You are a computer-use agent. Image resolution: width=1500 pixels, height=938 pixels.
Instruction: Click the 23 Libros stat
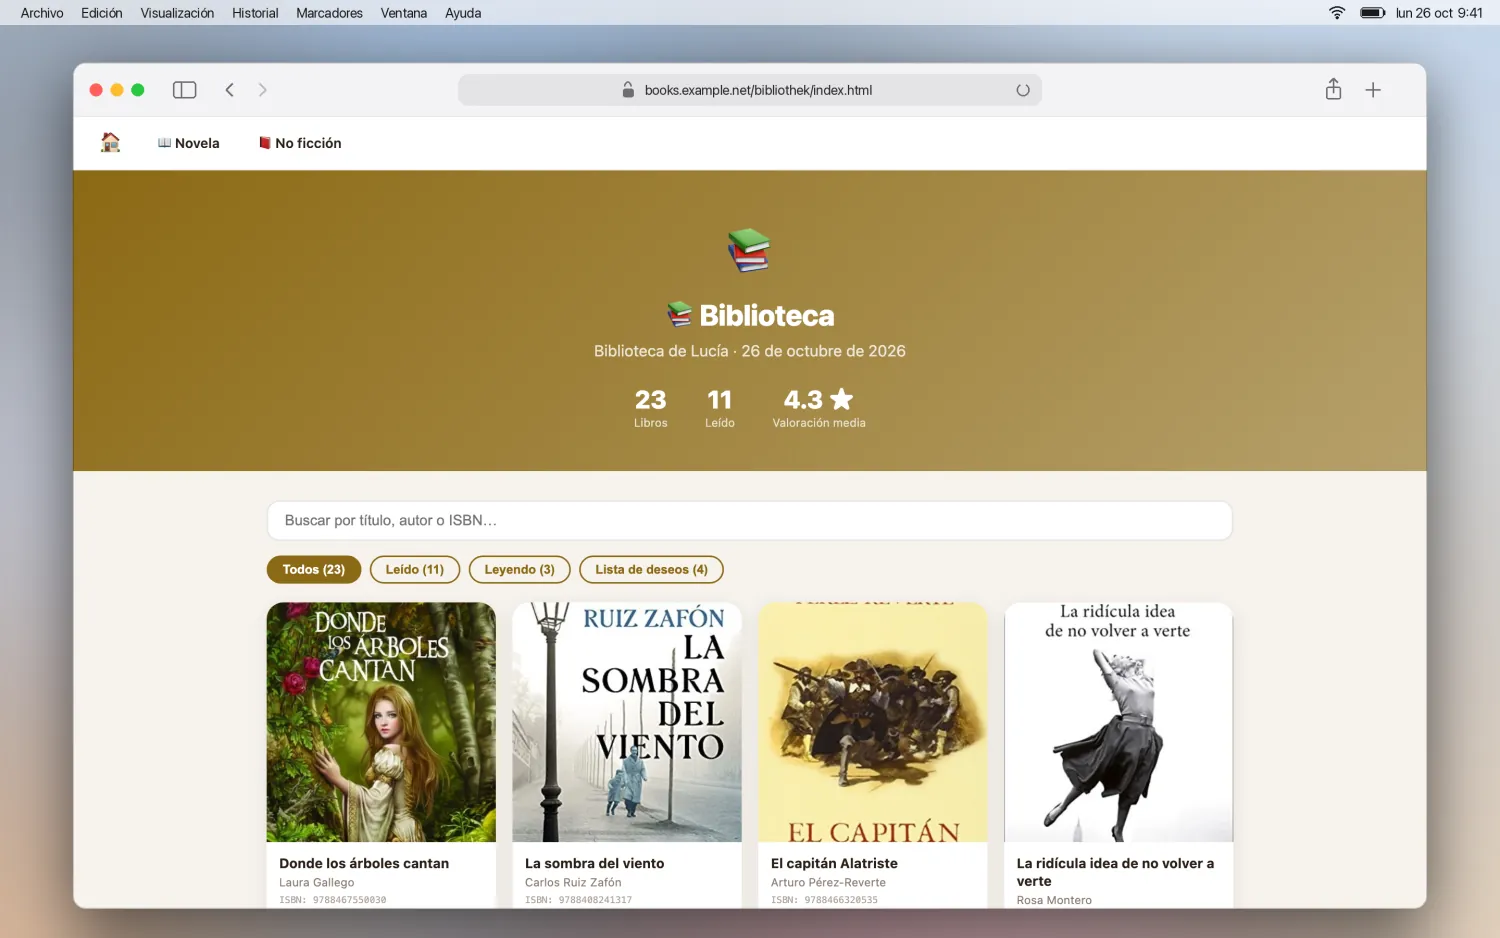tap(651, 408)
